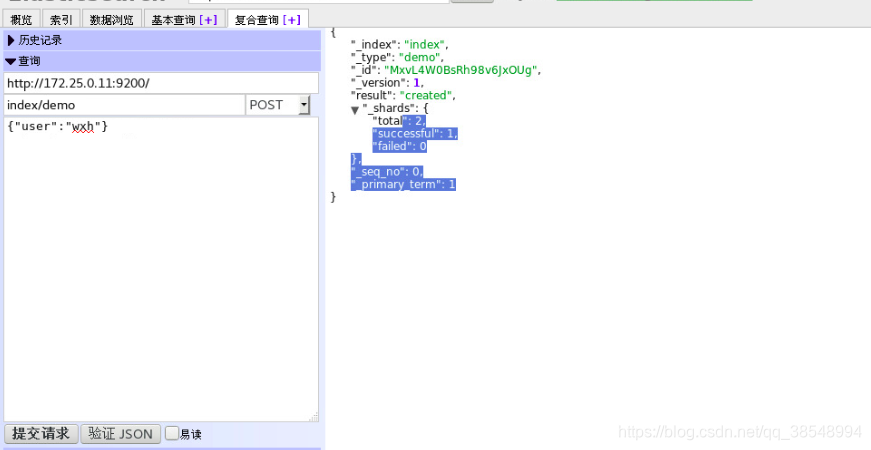871x450 pixels.
Task: Submit the request with 提交请求
Action: [x=41, y=433]
